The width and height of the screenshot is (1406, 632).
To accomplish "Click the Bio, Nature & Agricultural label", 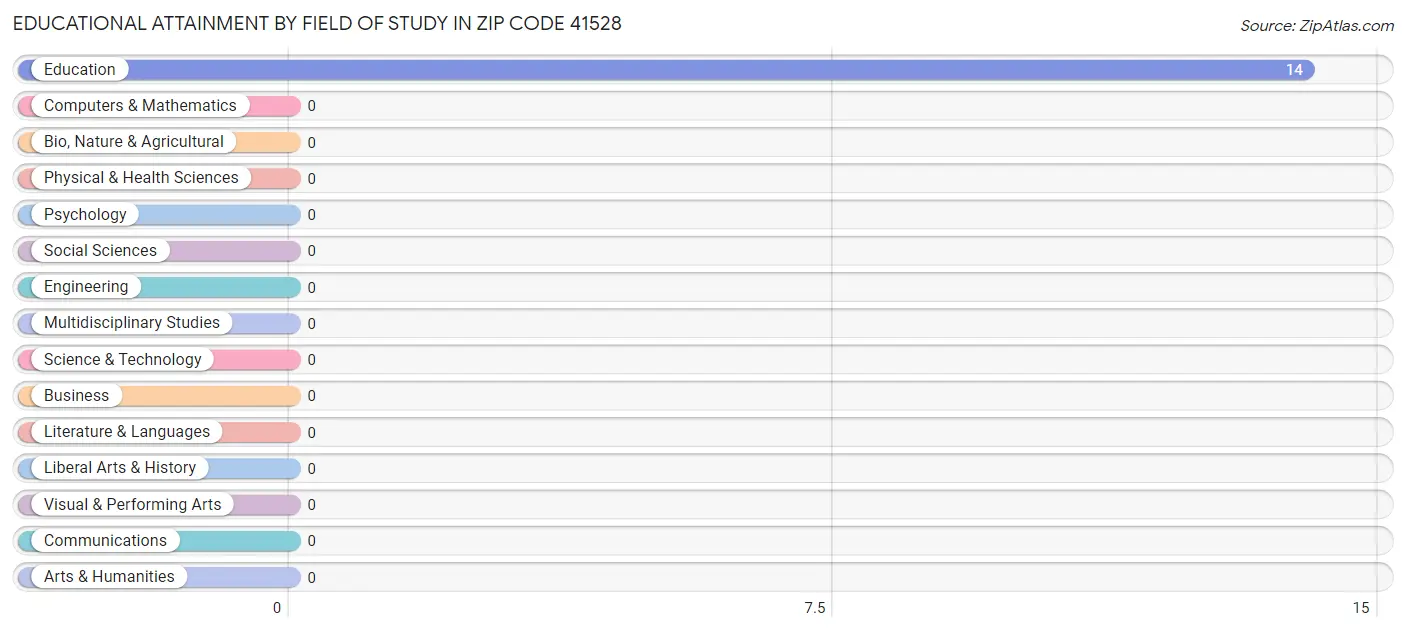I will click(x=134, y=142).
